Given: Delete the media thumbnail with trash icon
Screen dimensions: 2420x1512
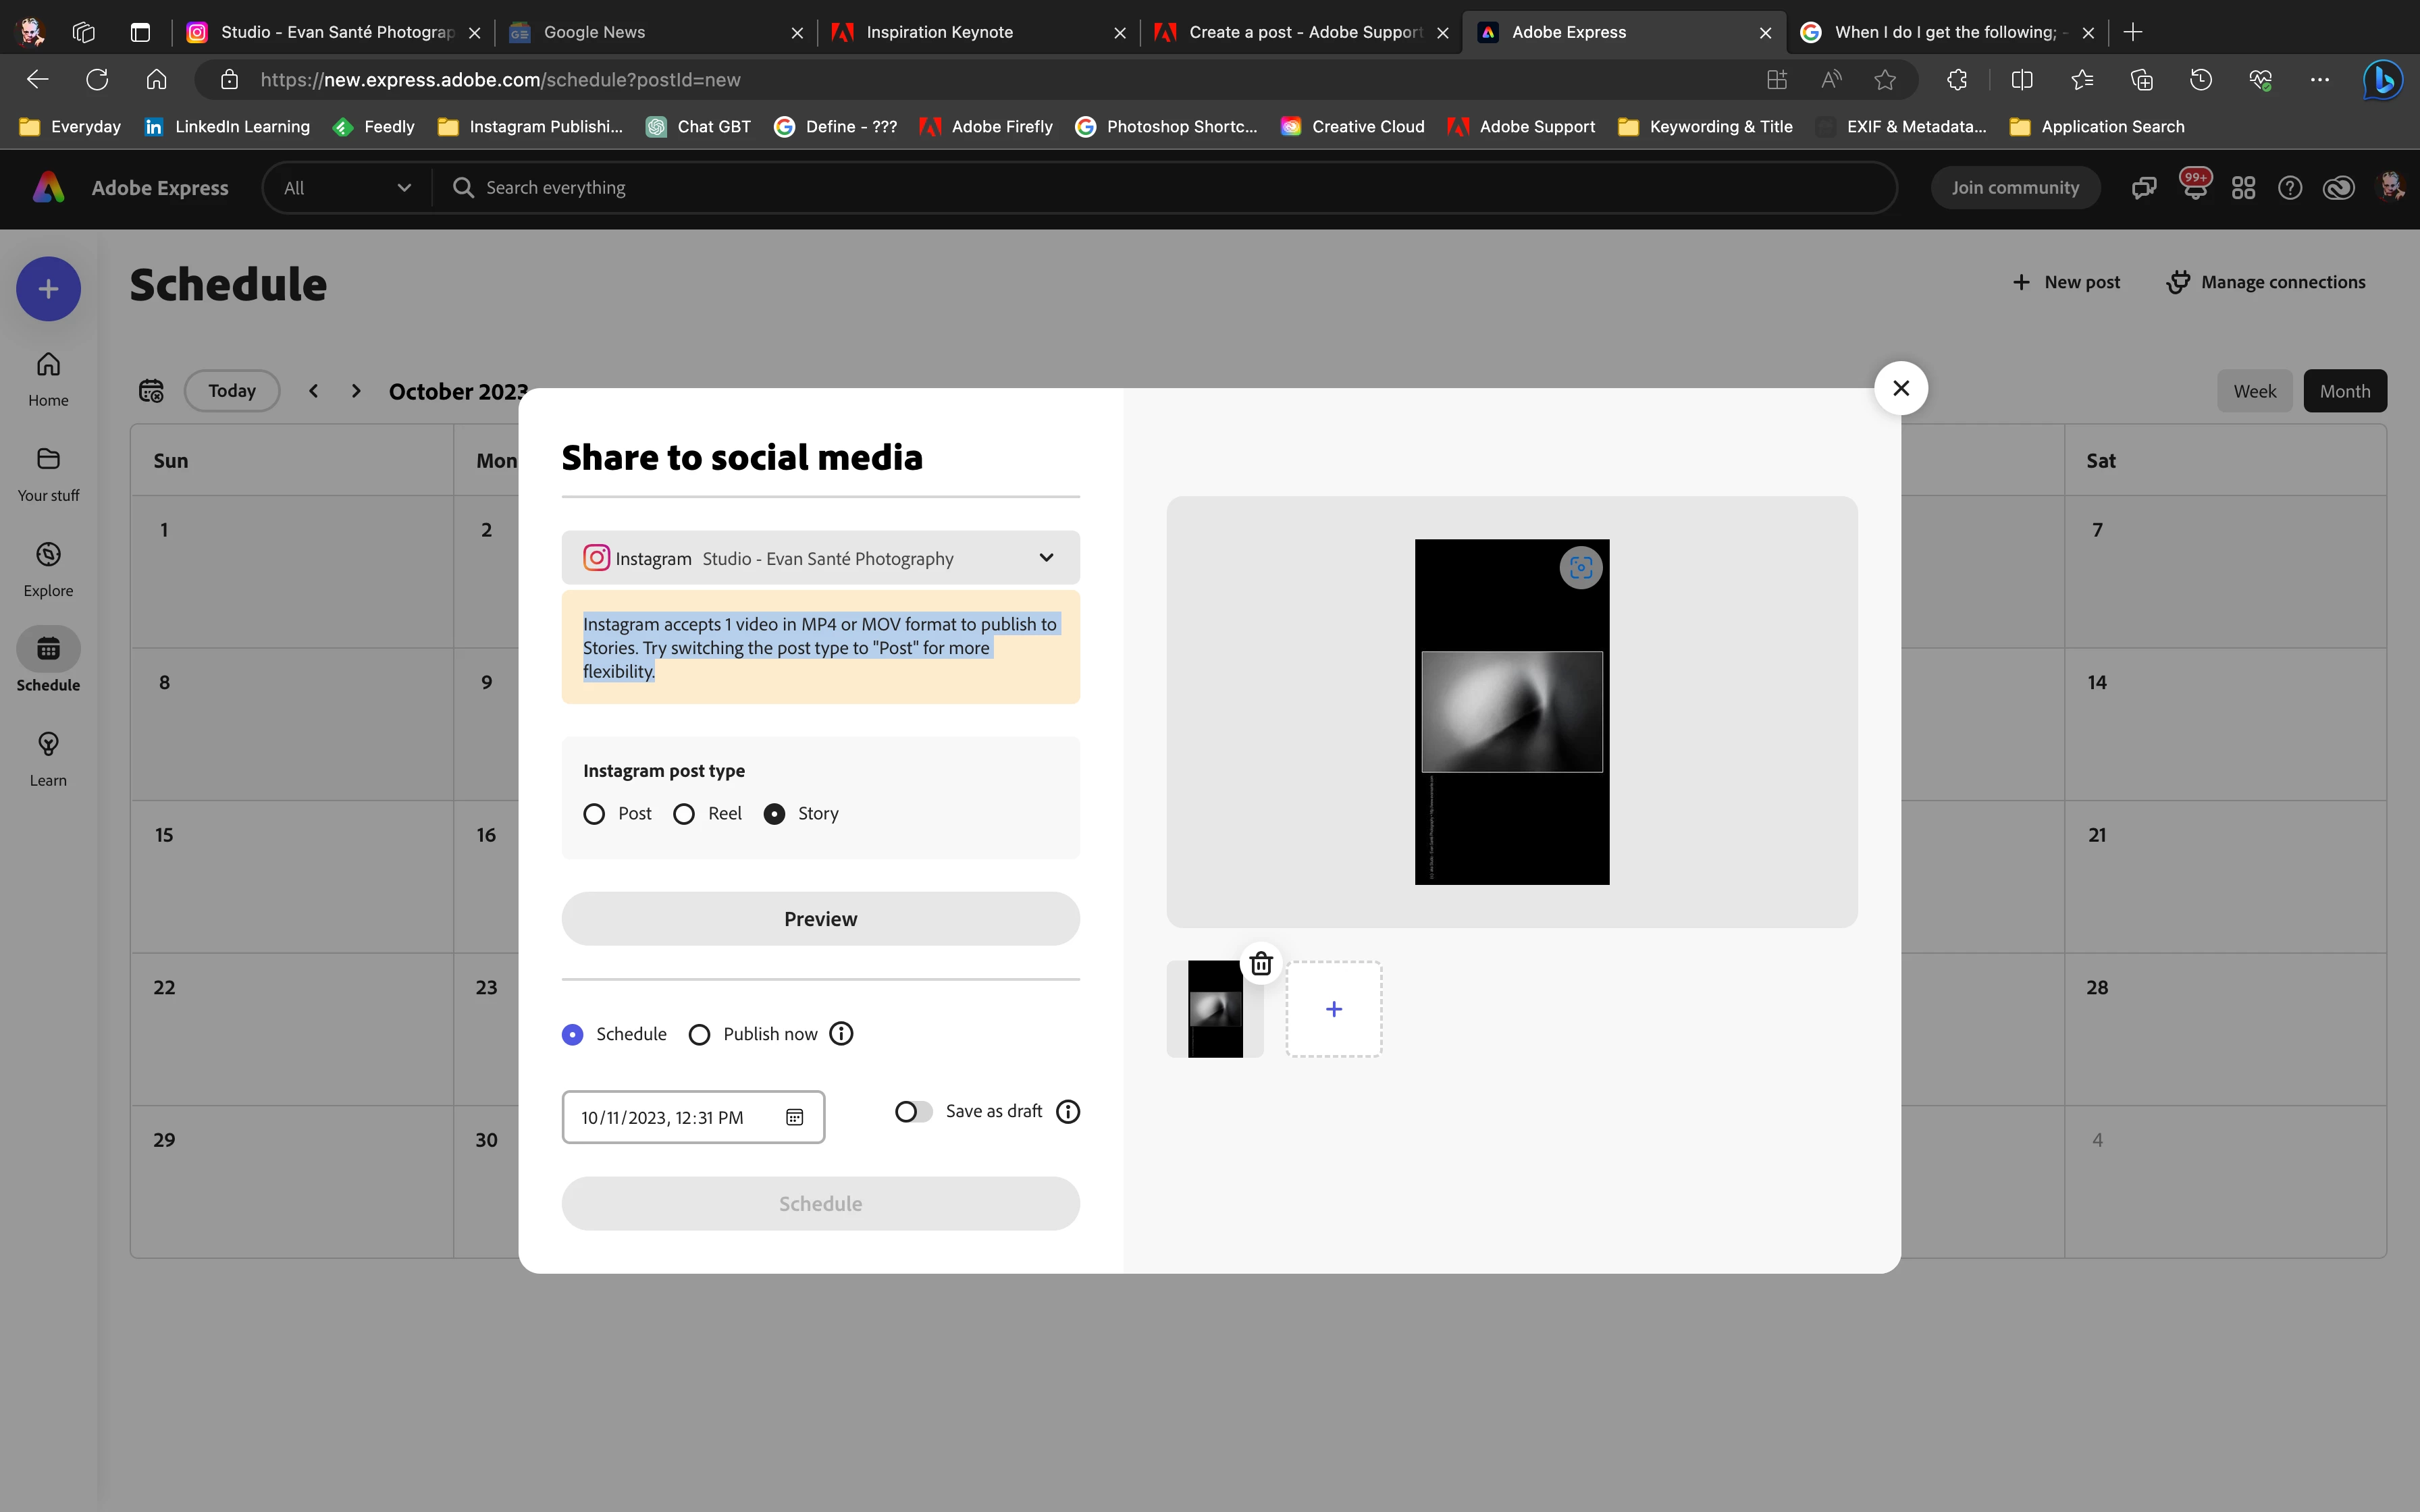Looking at the screenshot, I should (1261, 963).
